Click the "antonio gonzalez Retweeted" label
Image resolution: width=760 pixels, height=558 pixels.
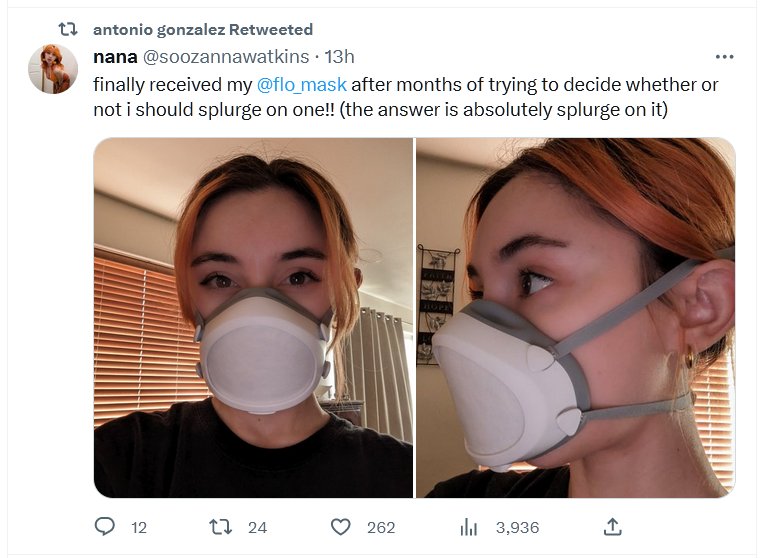tap(203, 30)
